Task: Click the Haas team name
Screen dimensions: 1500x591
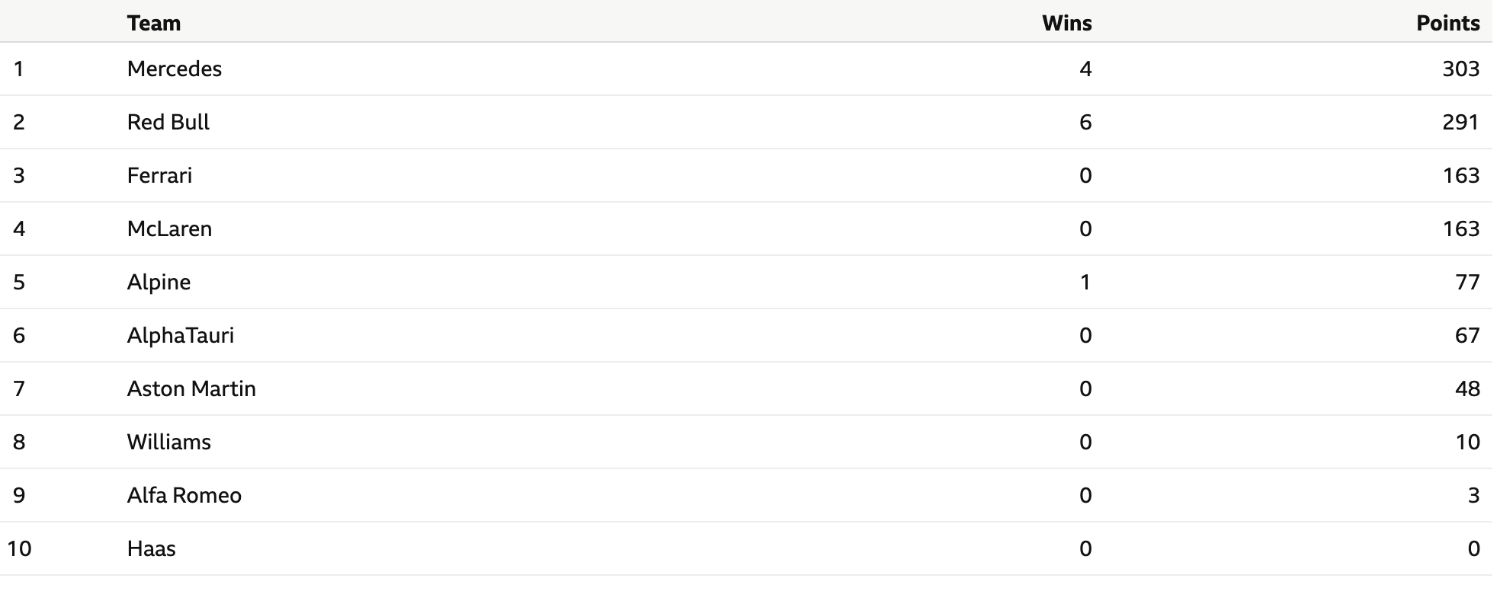Action: (151, 548)
